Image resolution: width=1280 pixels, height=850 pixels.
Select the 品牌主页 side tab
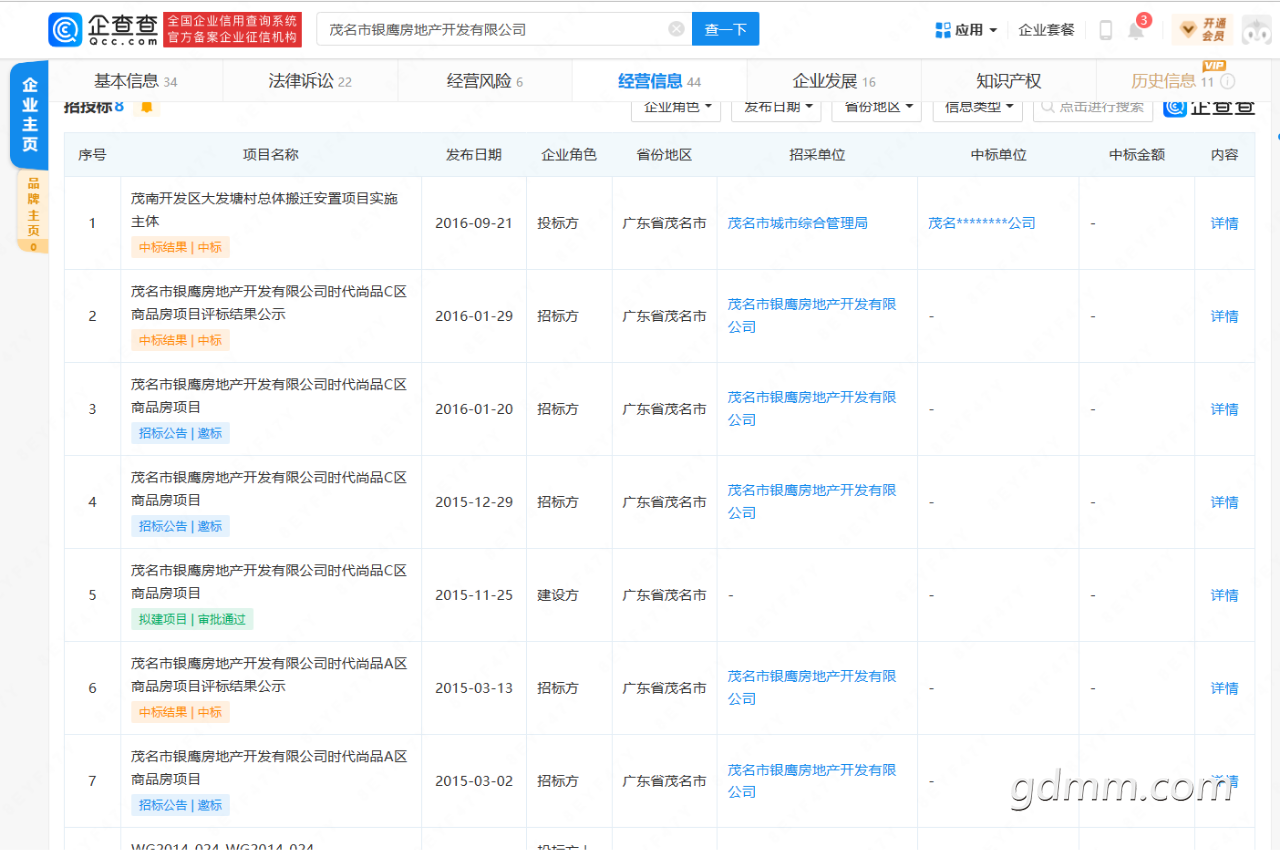tap(32, 210)
